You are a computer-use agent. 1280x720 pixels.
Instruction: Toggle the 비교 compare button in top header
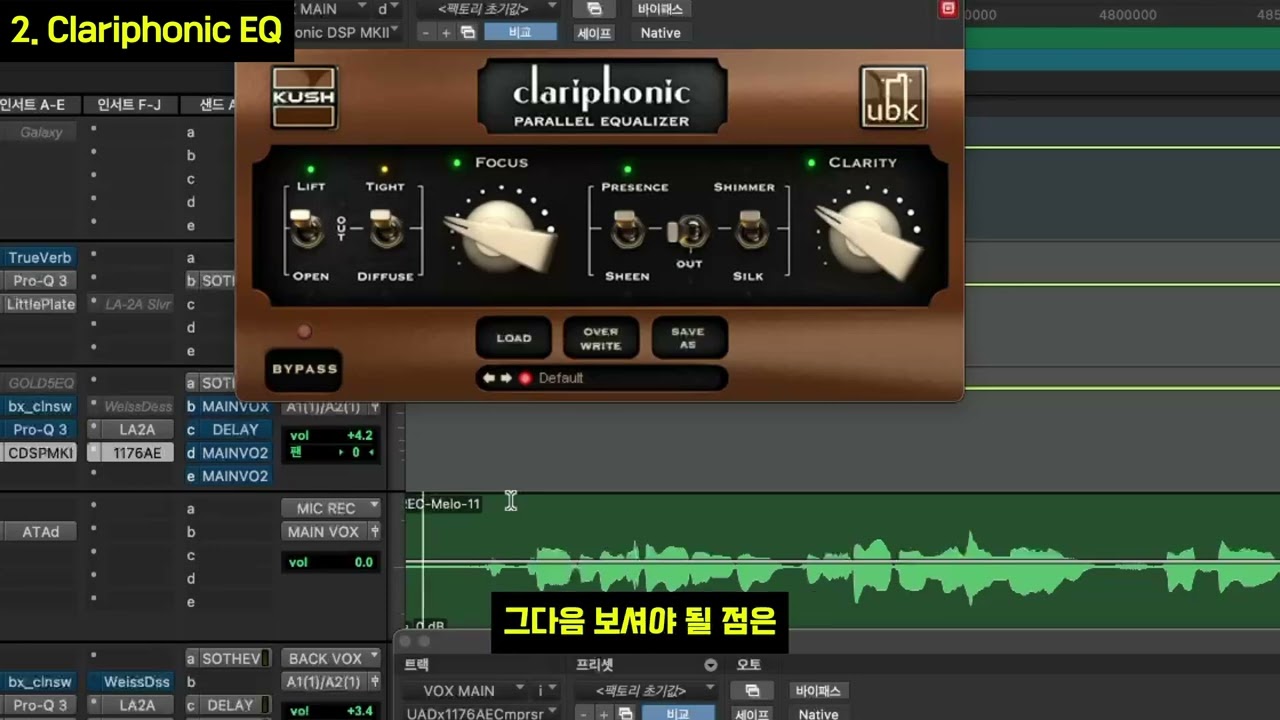pos(520,32)
